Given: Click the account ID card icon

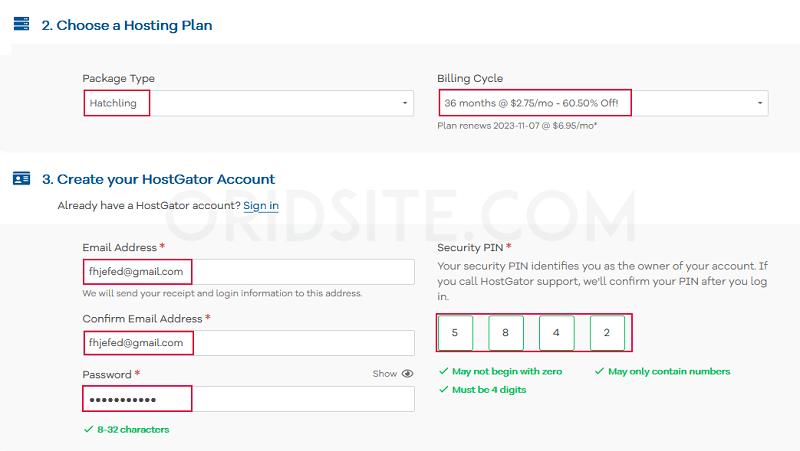Looking at the screenshot, I should coord(21,179).
